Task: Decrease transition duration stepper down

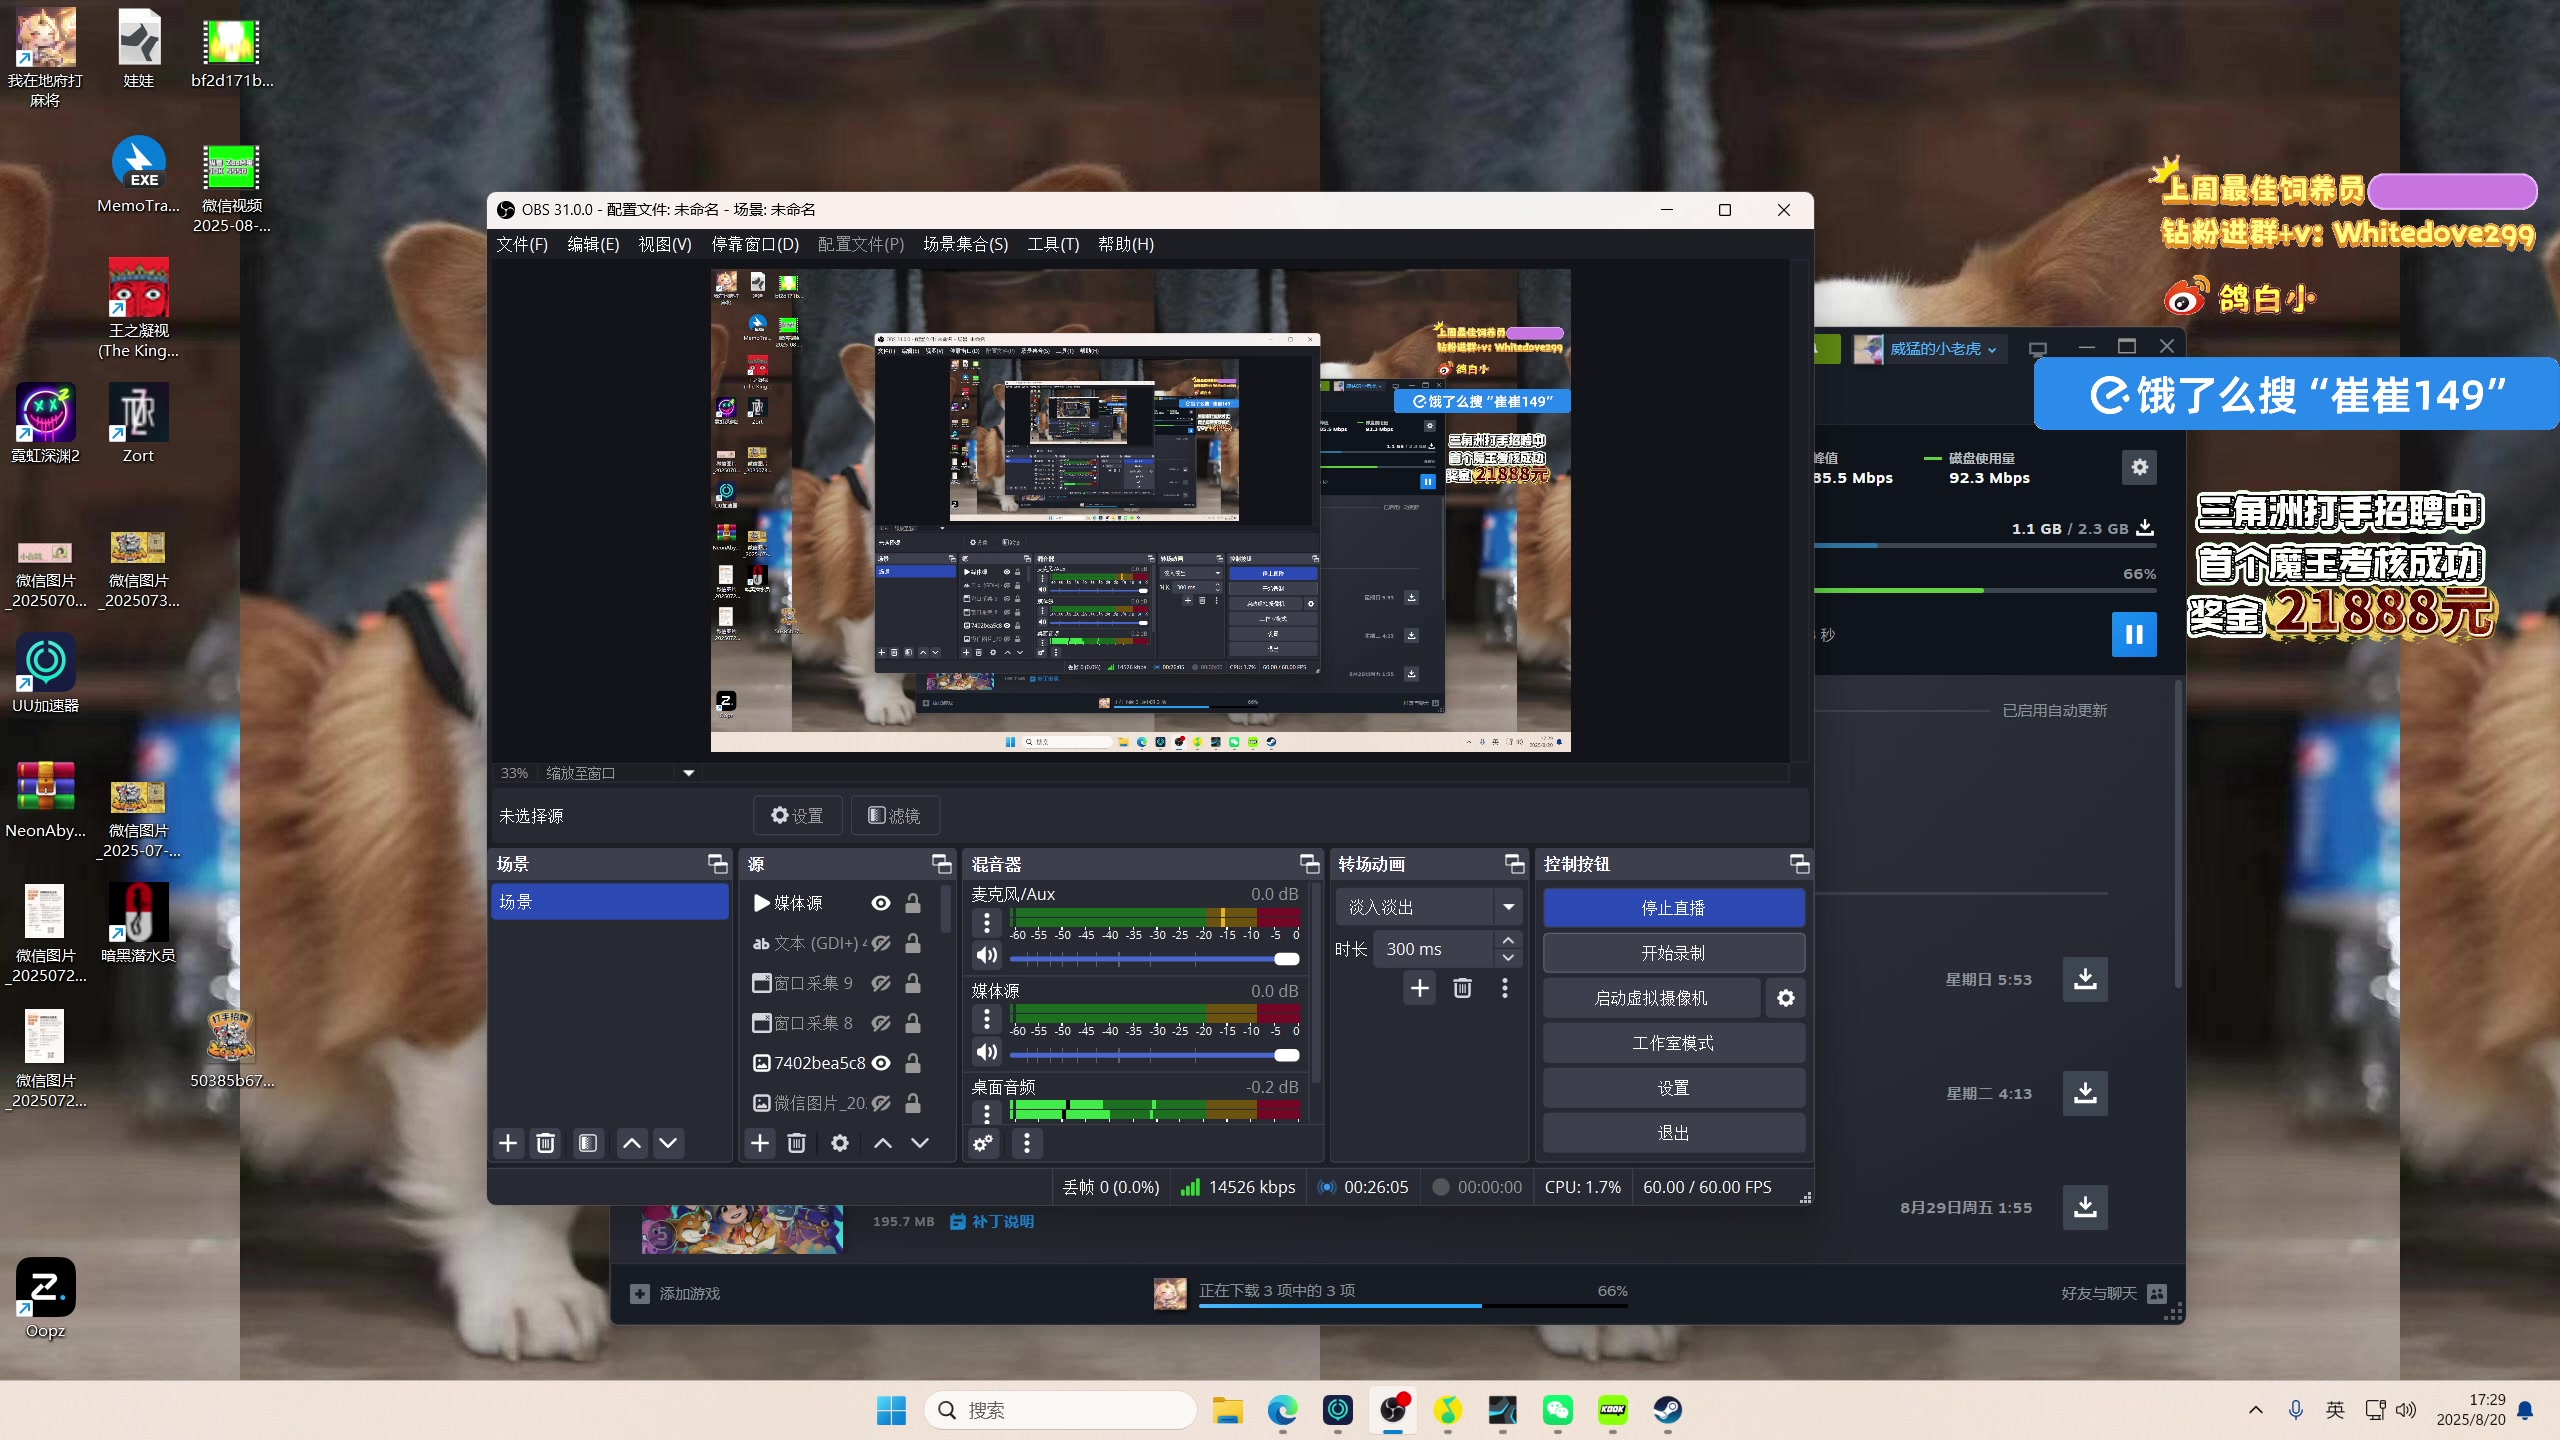Action: pos(1508,958)
